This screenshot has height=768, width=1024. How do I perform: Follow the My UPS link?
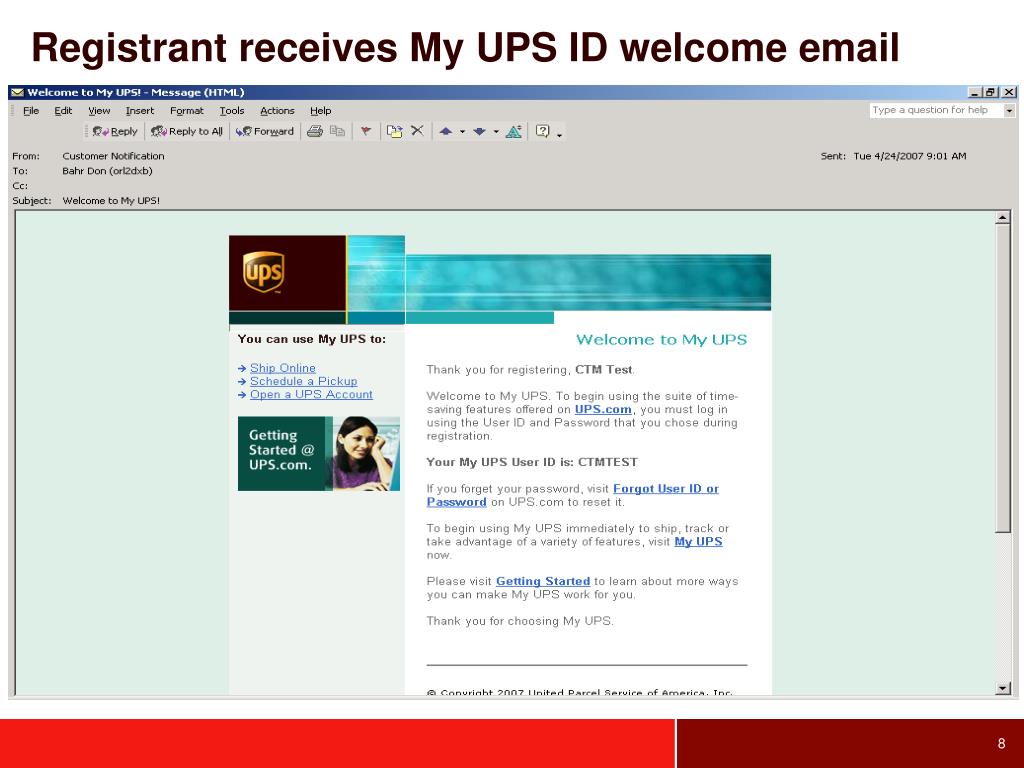pos(698,541)
